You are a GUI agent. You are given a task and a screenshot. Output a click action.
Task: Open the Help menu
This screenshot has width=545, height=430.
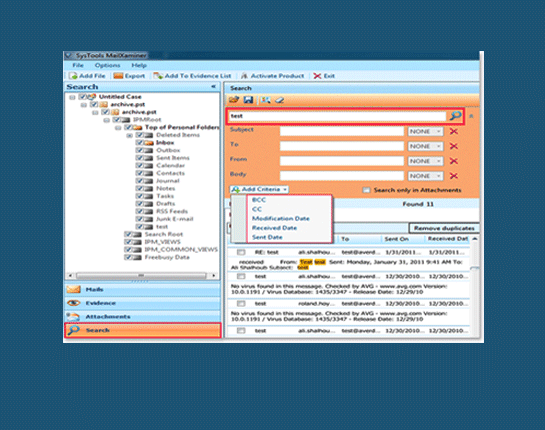coord(139,65)
